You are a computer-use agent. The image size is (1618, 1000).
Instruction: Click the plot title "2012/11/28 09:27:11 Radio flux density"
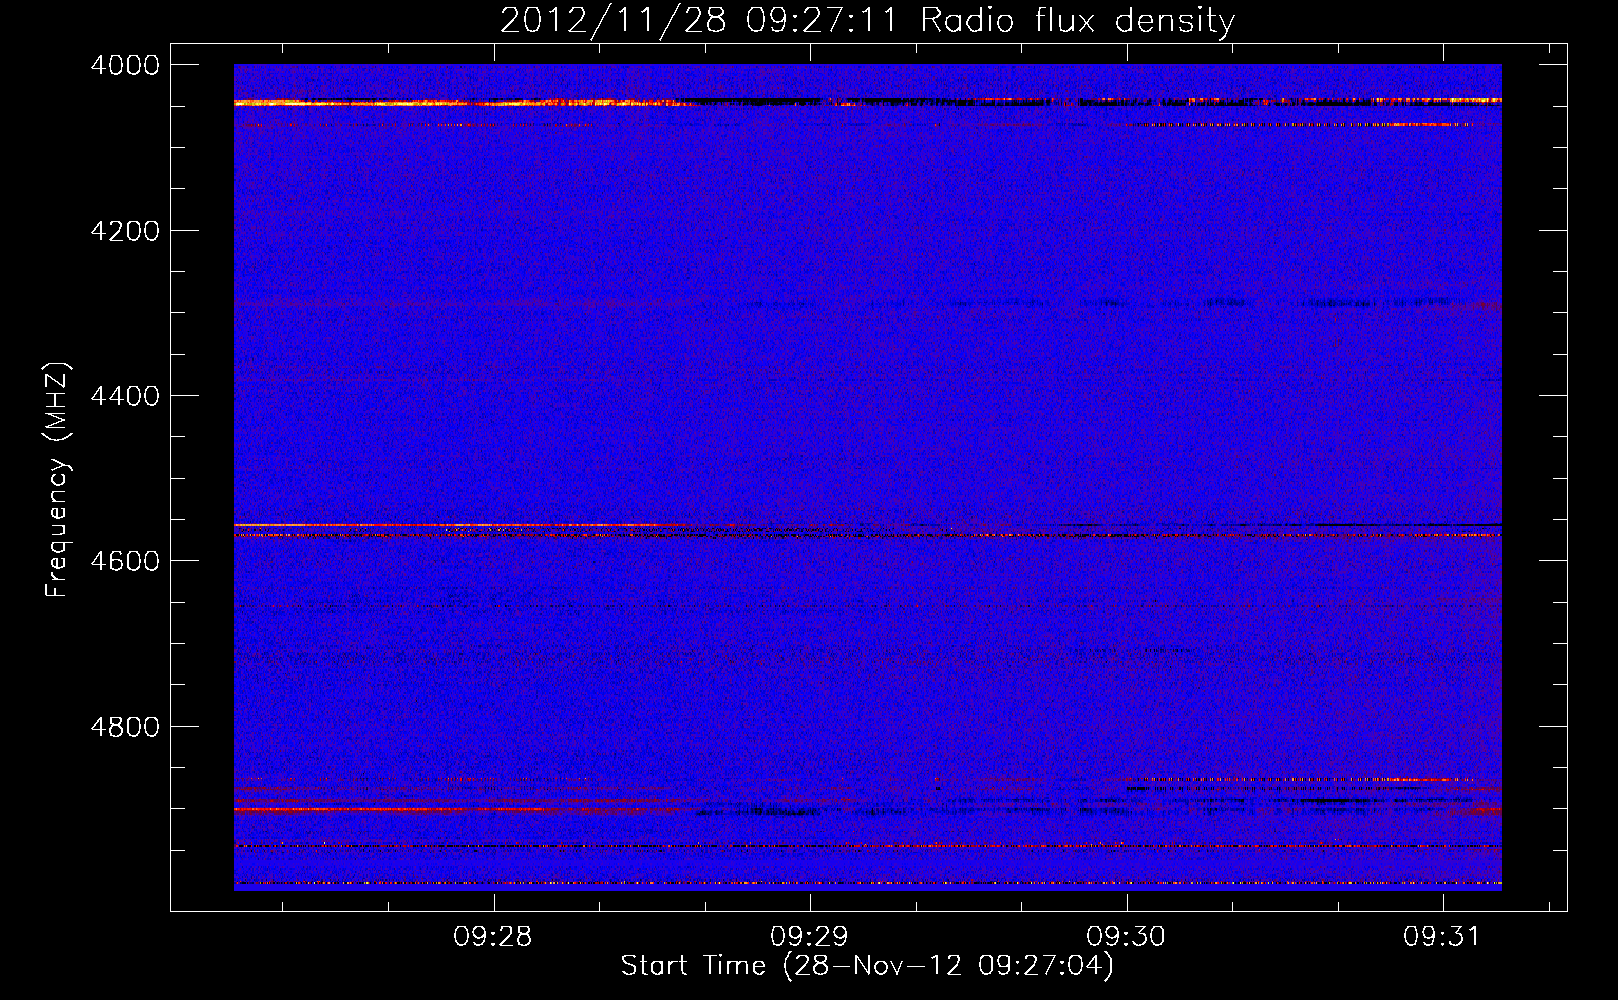pyautogui.click(x=867, y=20)
